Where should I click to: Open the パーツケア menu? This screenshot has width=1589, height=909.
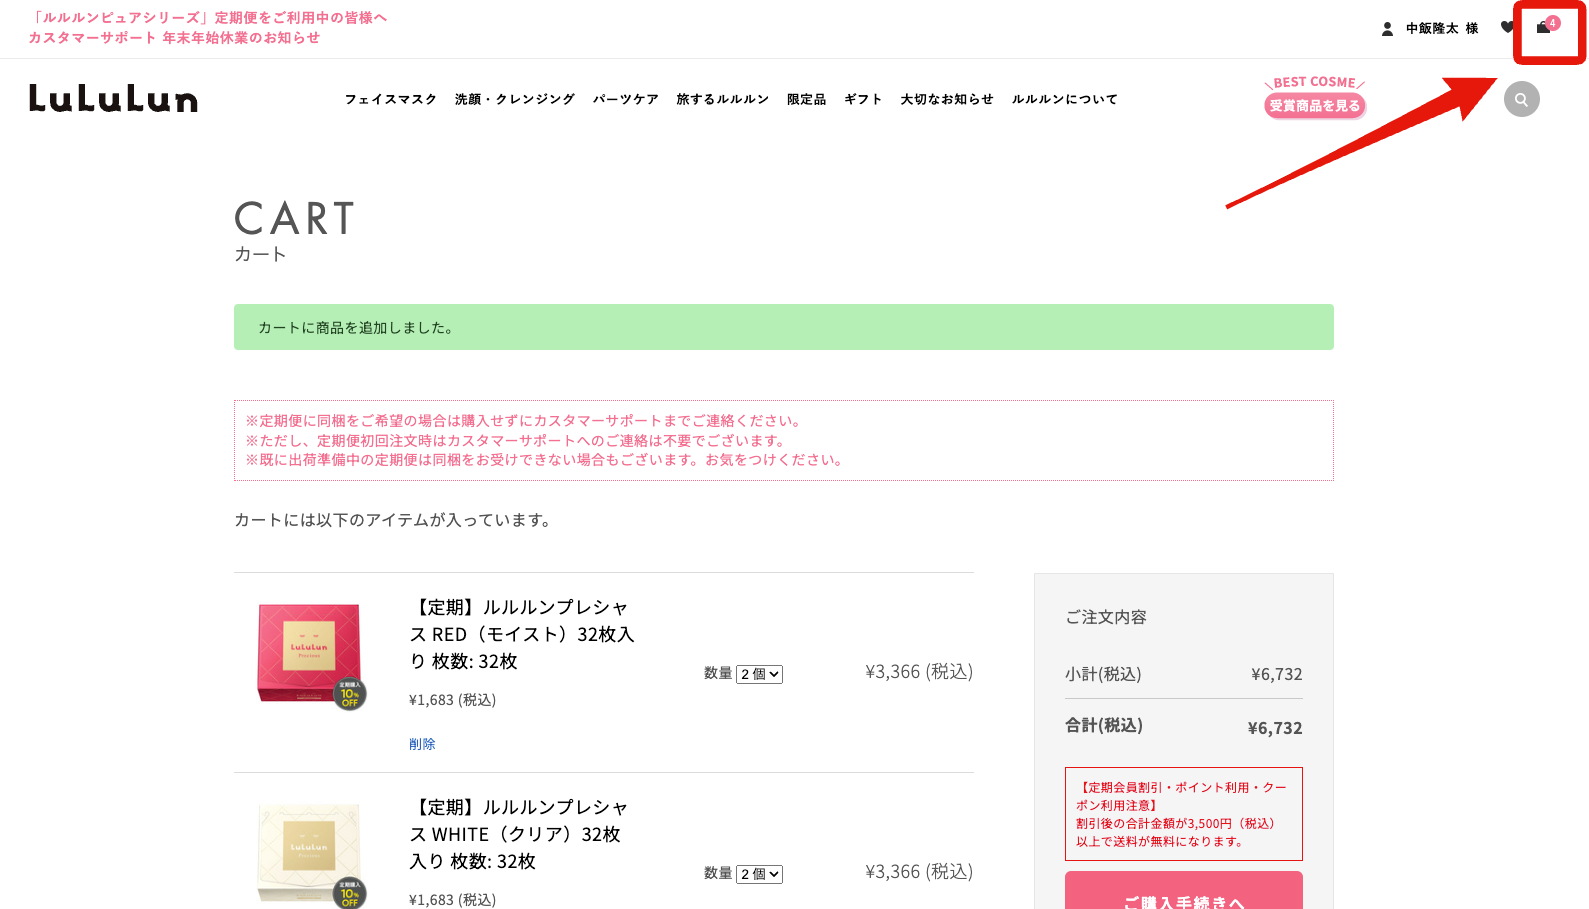click(626, 99)
